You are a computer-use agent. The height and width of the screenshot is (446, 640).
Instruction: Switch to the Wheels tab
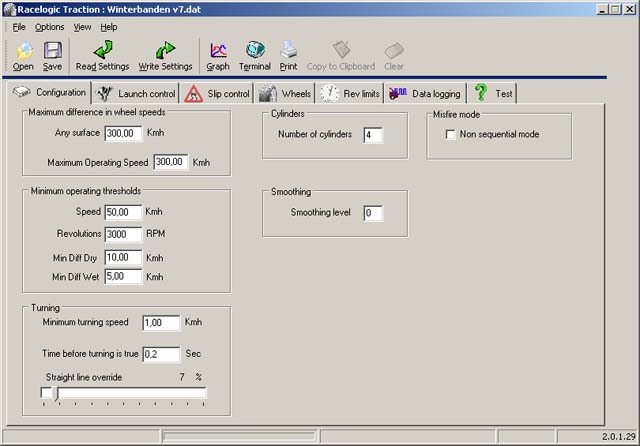pyautogui.click(x=285, y=93)
